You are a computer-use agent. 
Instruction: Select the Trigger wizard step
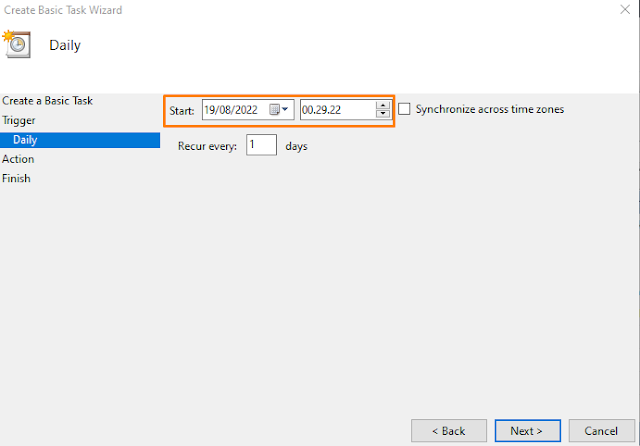[x=19, y=120]
